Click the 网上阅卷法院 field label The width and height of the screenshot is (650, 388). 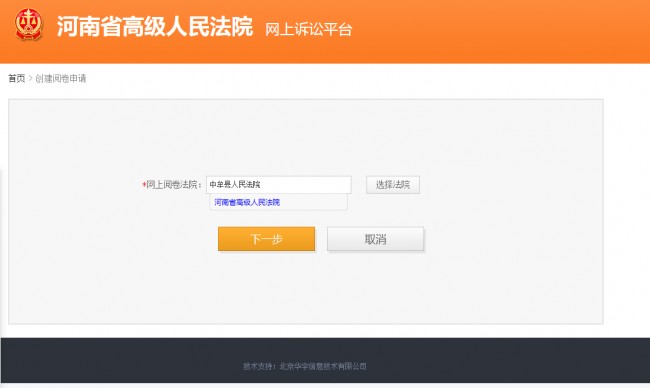172,184
